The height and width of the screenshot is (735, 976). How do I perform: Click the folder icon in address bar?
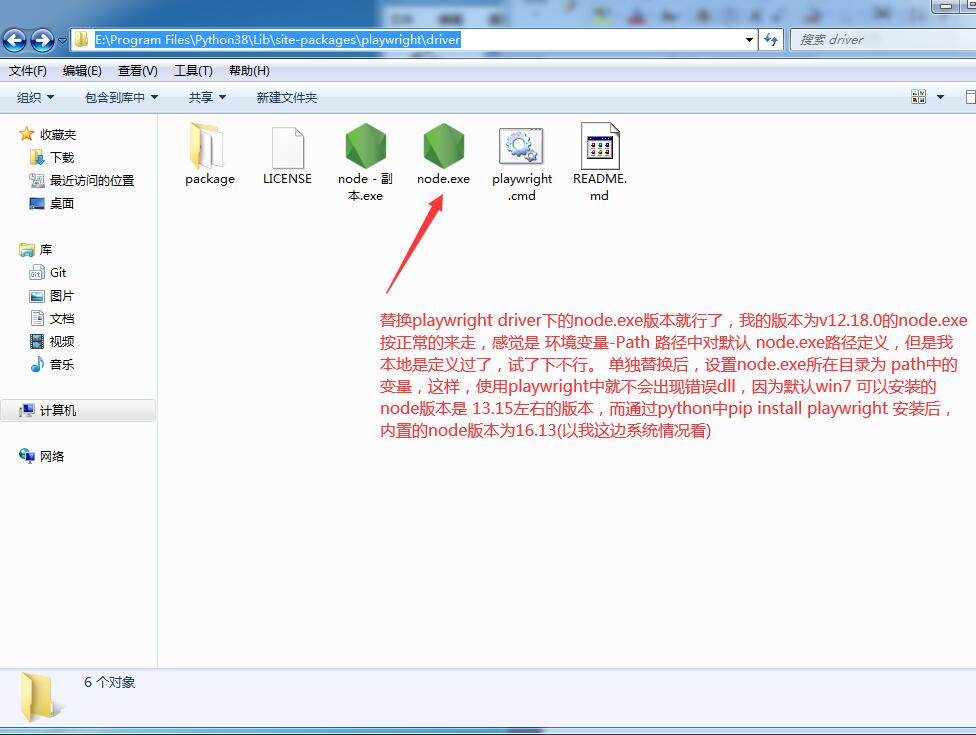tap(82, 40)
